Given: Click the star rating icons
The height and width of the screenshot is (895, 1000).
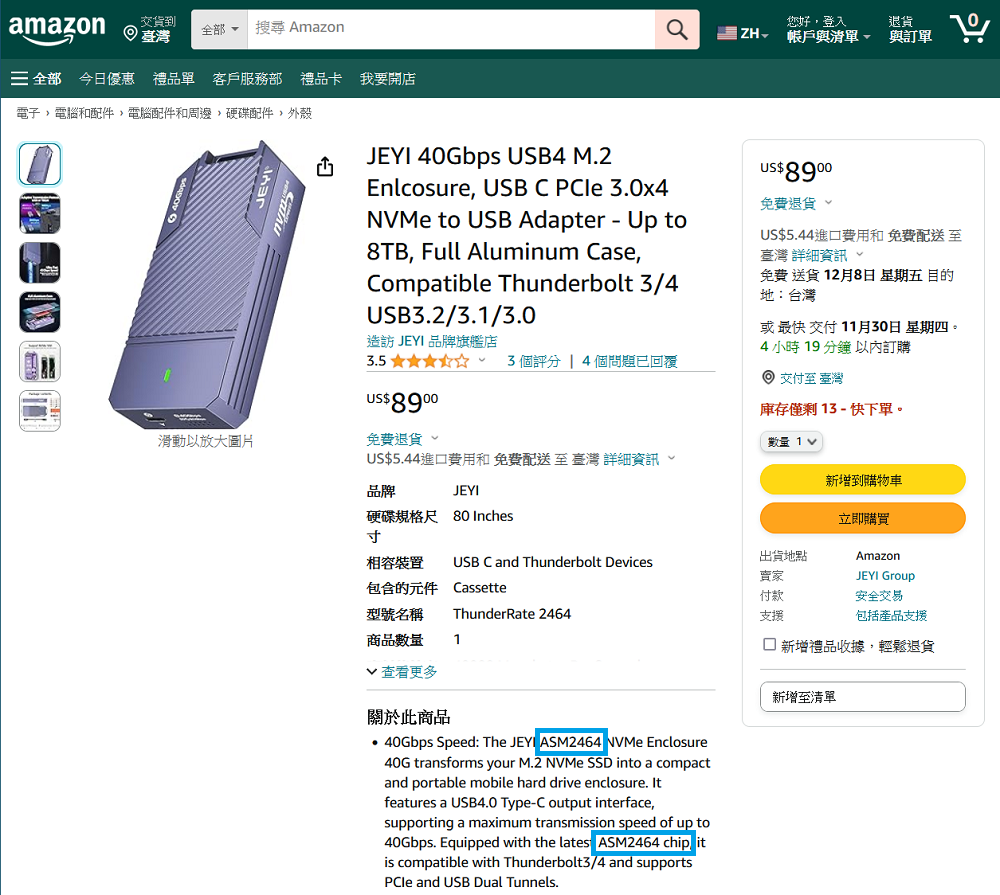Looking at the screenshot, I should (429, 361).
